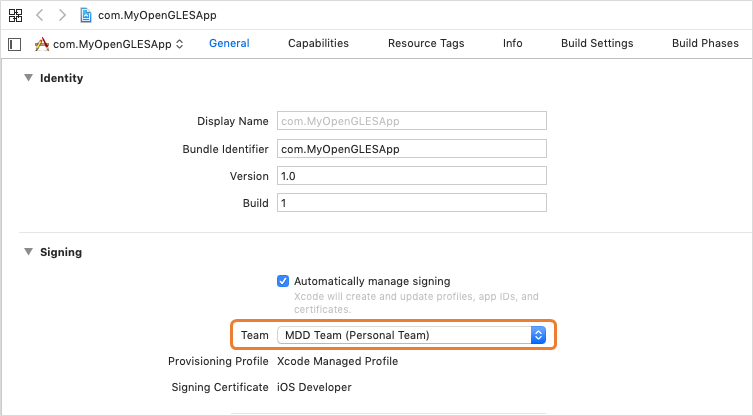Click the Xcode Managed Profile text
This screenshot has width=753, height=416.
(337, 361)
